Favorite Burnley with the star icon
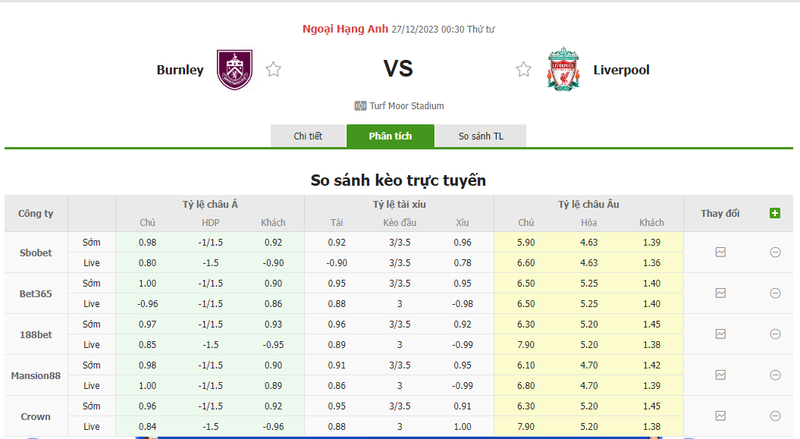Screen dimensions: 800x439 click(274, 70)
